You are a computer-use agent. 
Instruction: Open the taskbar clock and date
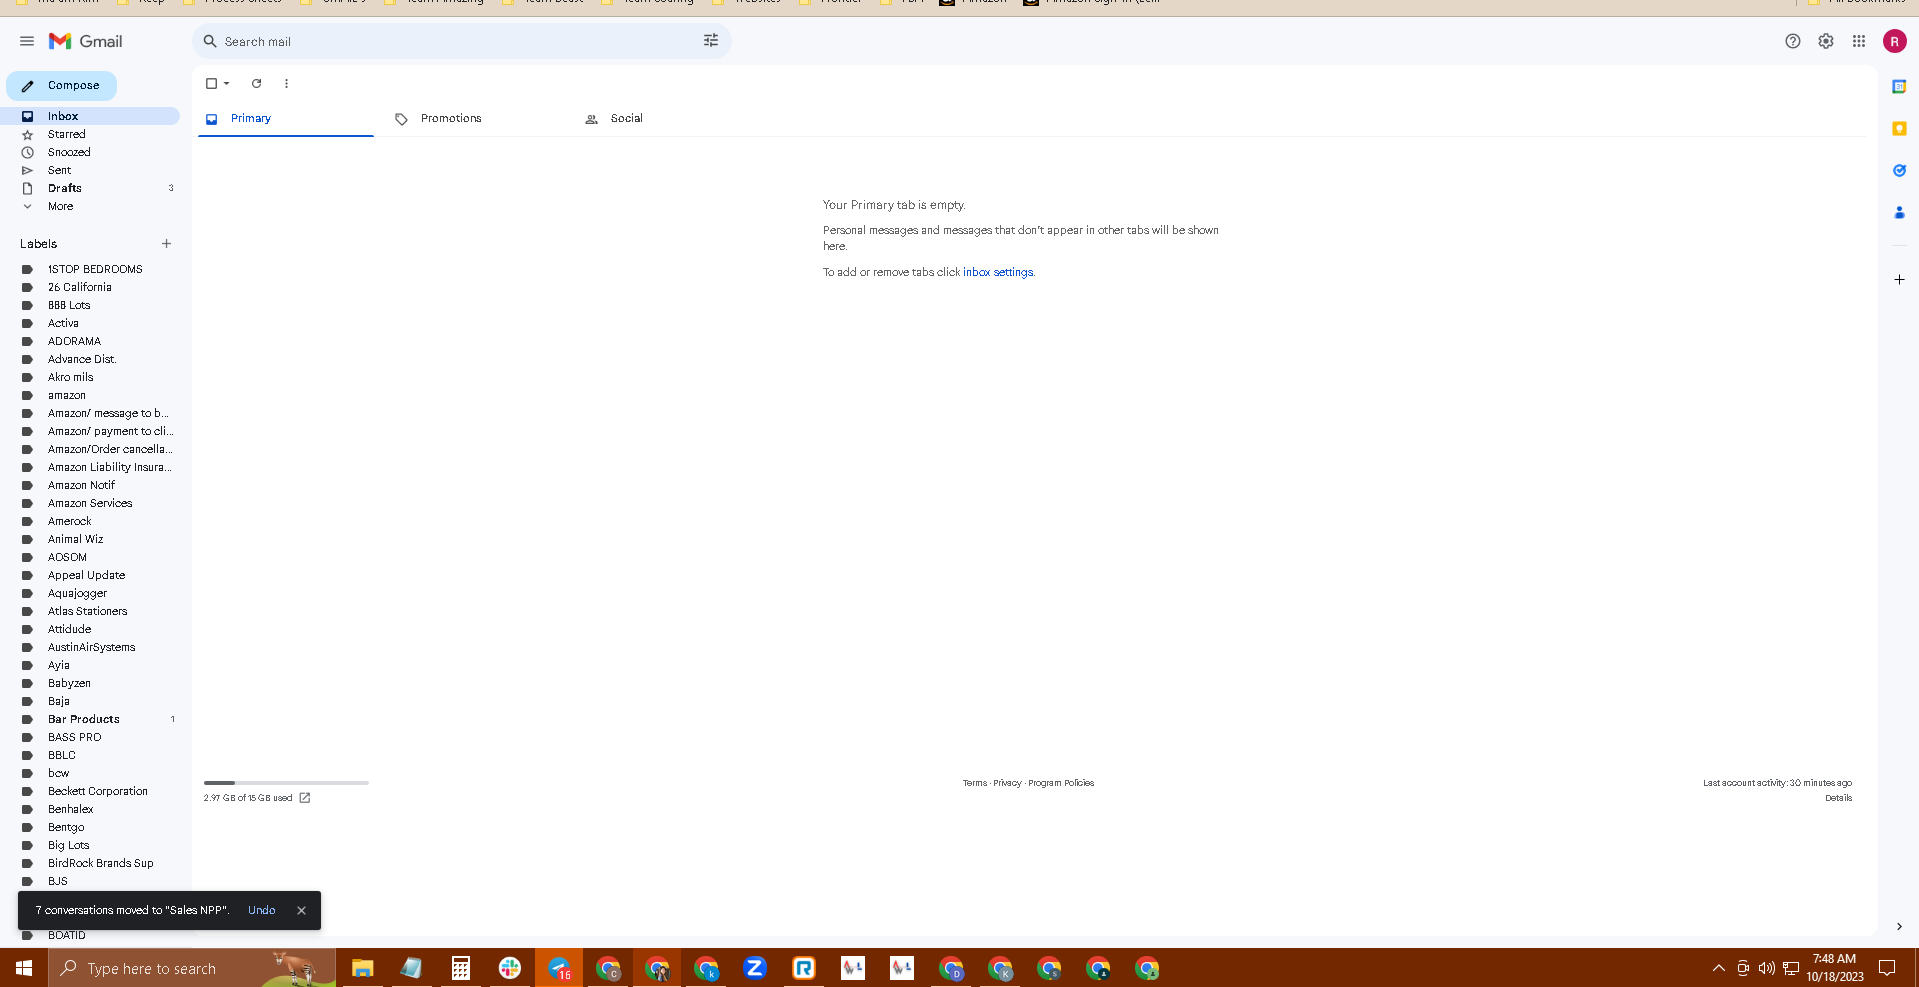click(1834, 968)
